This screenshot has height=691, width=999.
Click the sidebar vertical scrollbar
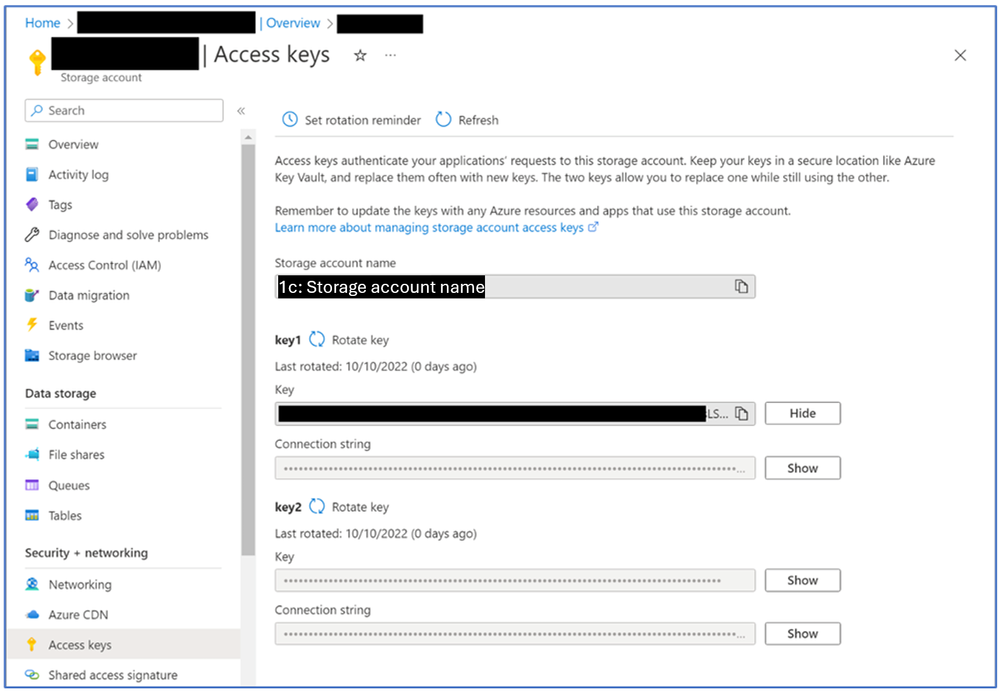tap(248, 350)
